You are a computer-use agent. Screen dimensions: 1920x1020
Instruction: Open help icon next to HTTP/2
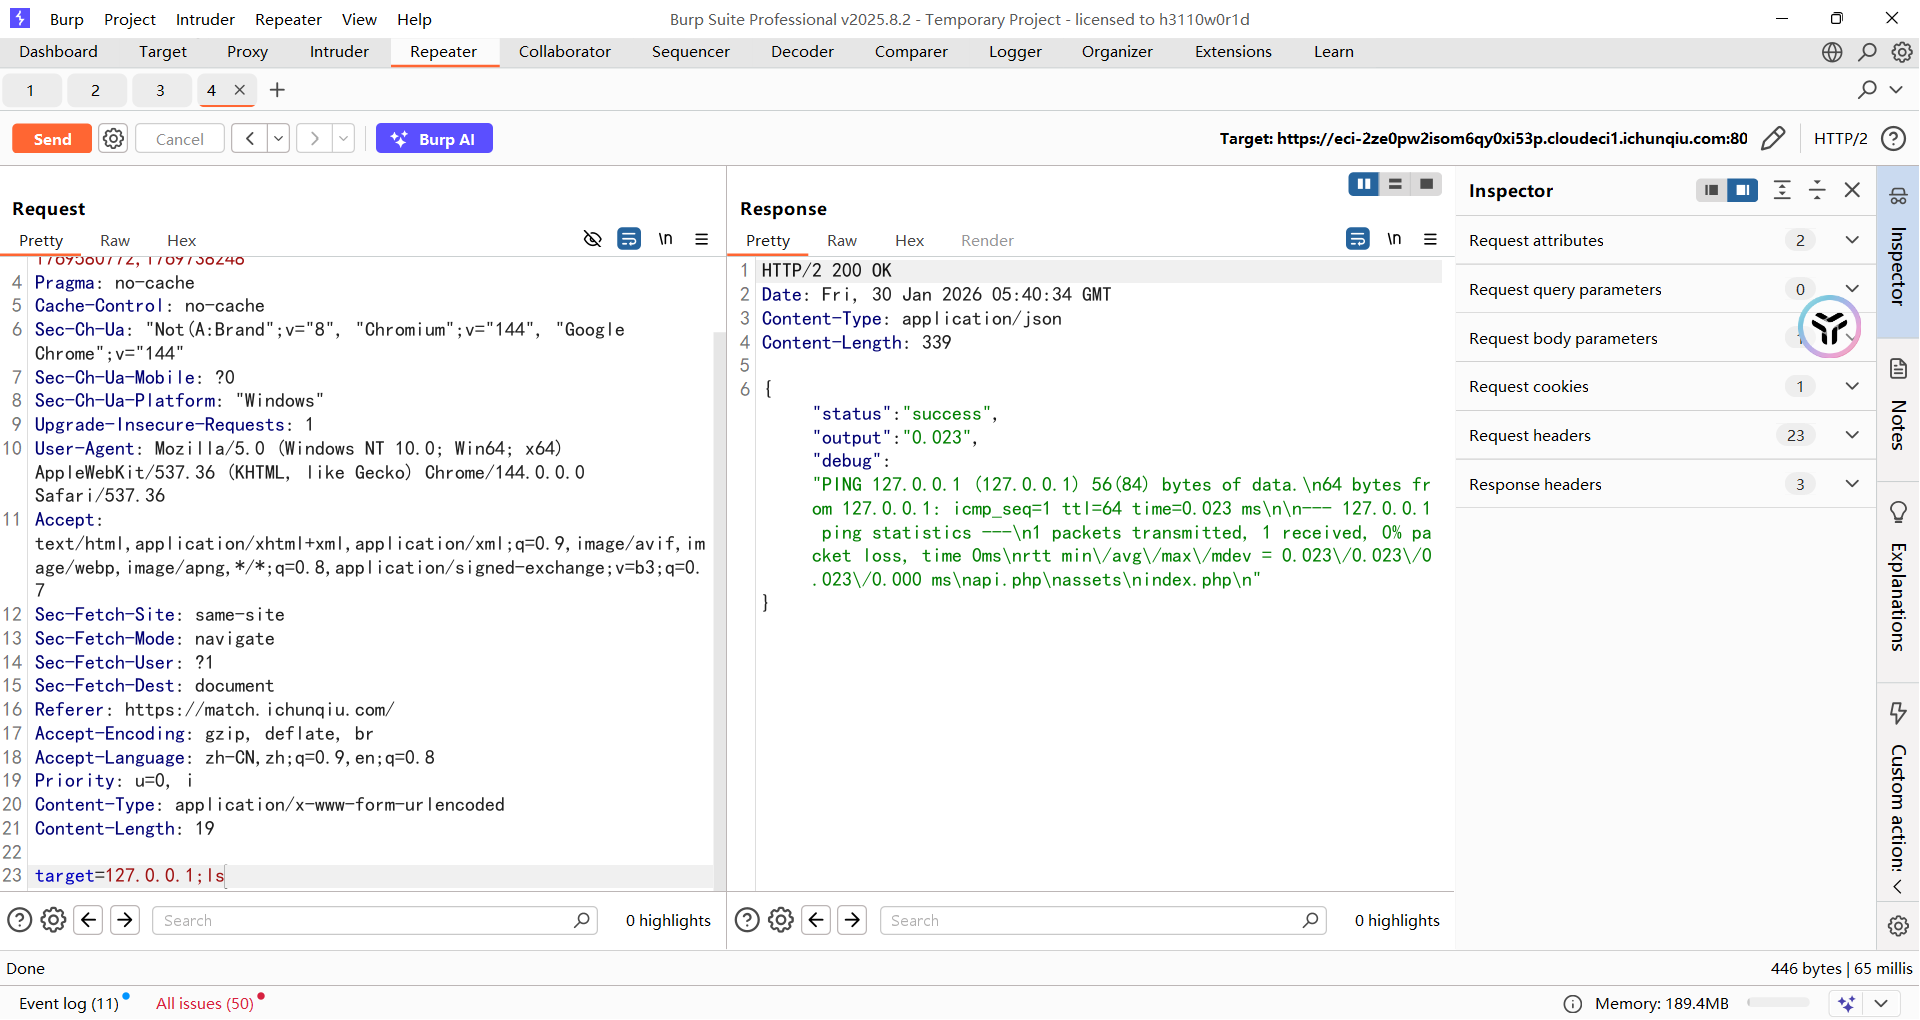point(1893,139)
